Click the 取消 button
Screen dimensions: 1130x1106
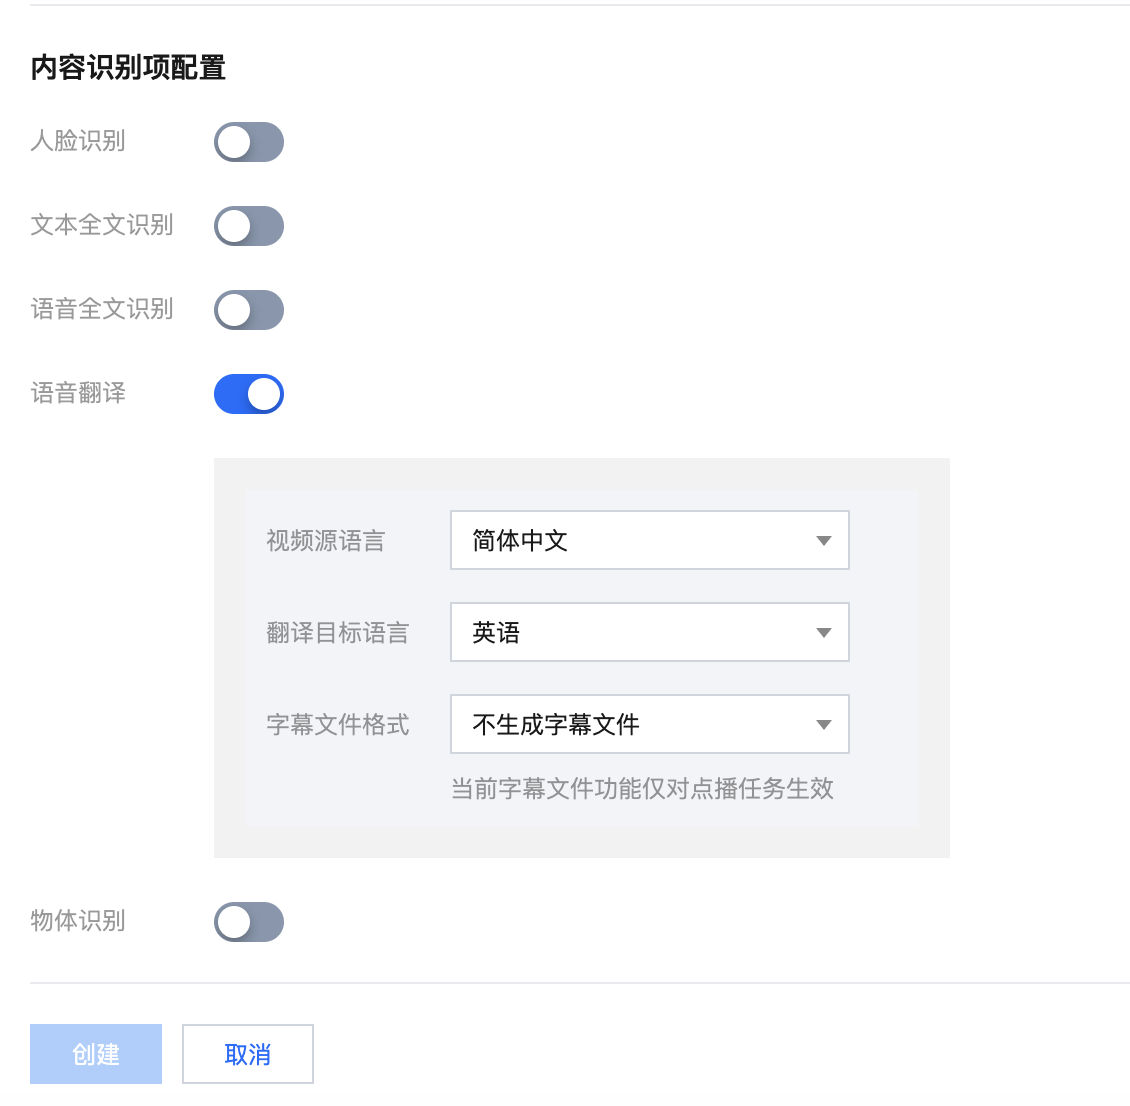tap(248, 1054)
